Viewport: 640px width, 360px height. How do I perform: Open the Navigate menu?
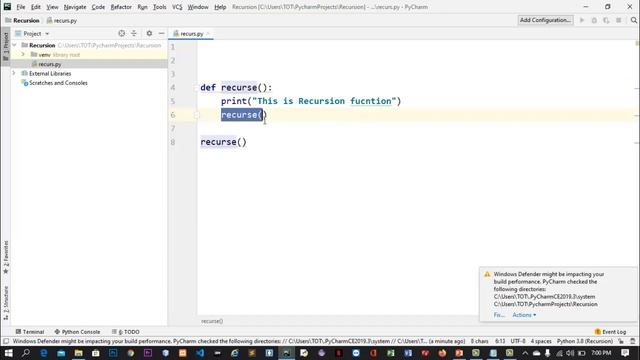75,7
